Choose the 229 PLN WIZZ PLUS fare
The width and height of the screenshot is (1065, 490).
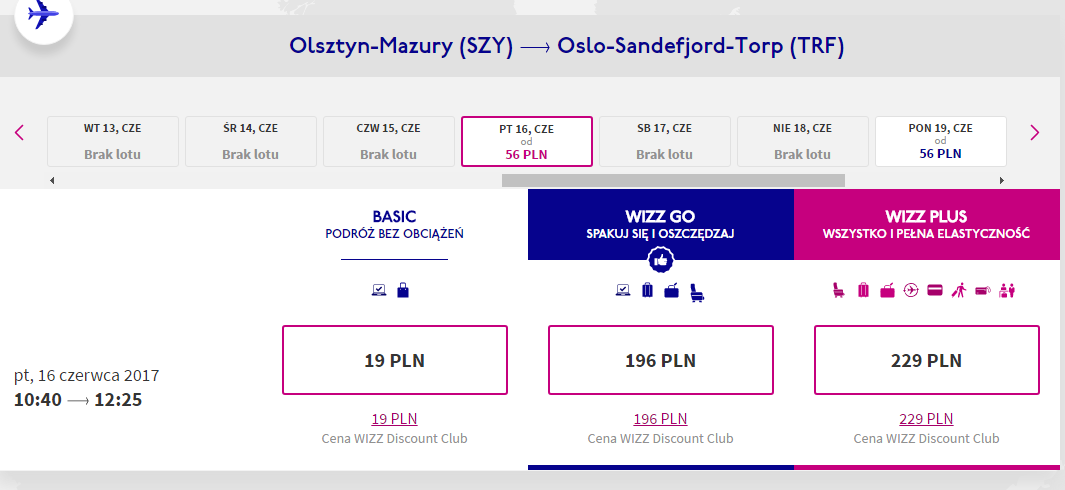click(926, 360)
